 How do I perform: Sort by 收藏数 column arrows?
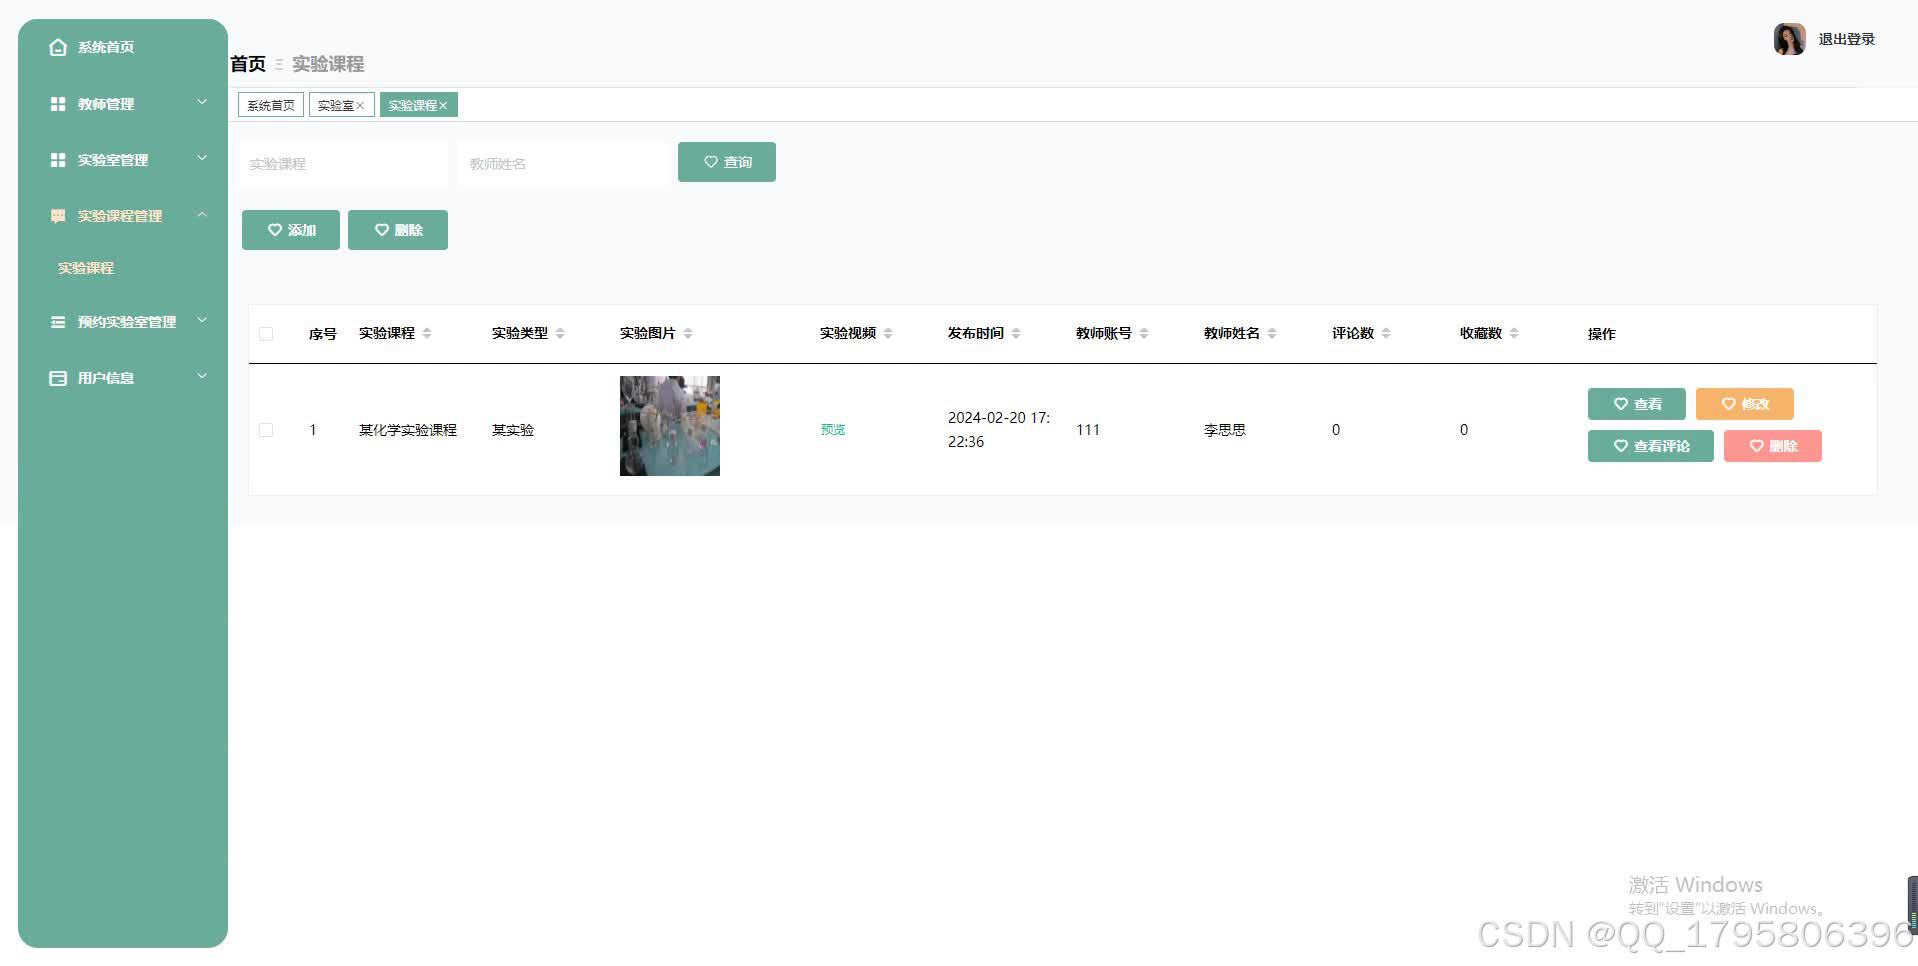click(x=1514, y=333)
